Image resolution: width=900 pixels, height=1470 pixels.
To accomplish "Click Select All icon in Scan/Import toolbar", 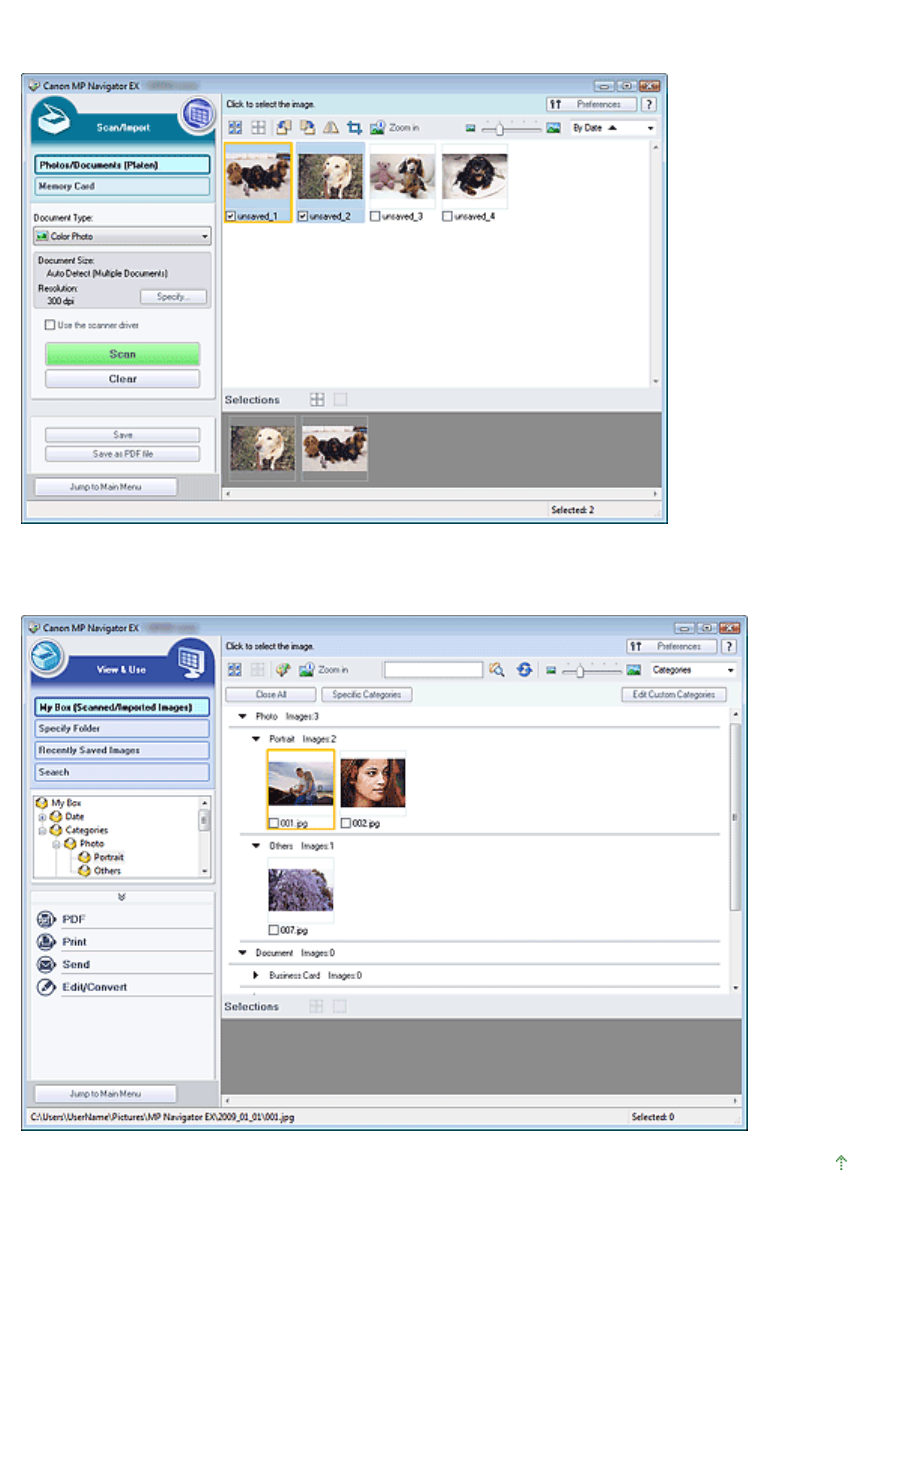I will pos(235,128).
